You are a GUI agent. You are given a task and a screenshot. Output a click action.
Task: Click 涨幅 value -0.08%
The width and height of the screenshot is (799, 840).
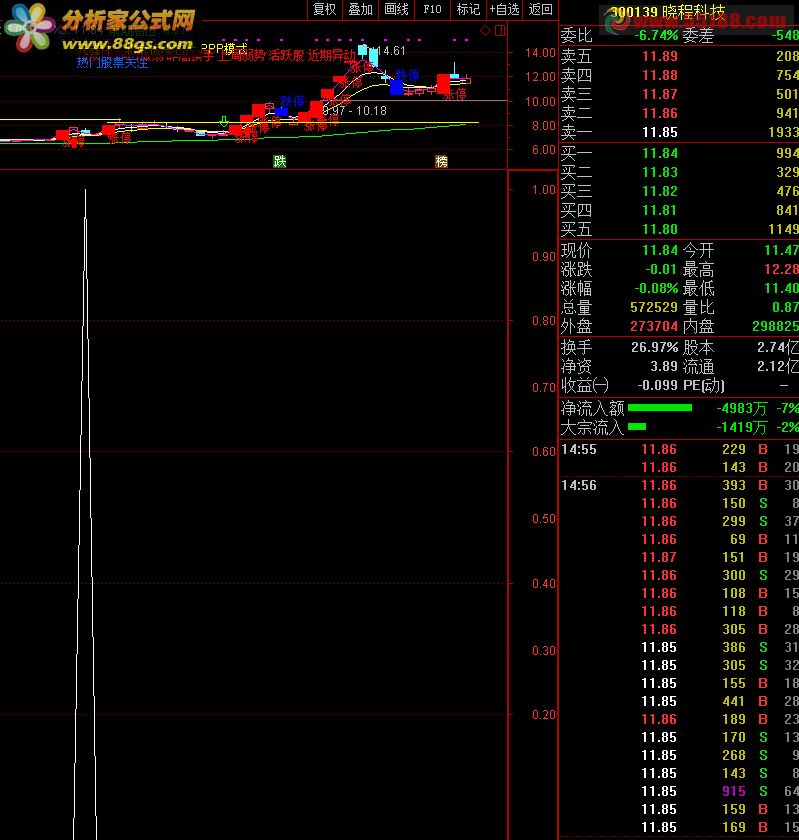(656, 288)
